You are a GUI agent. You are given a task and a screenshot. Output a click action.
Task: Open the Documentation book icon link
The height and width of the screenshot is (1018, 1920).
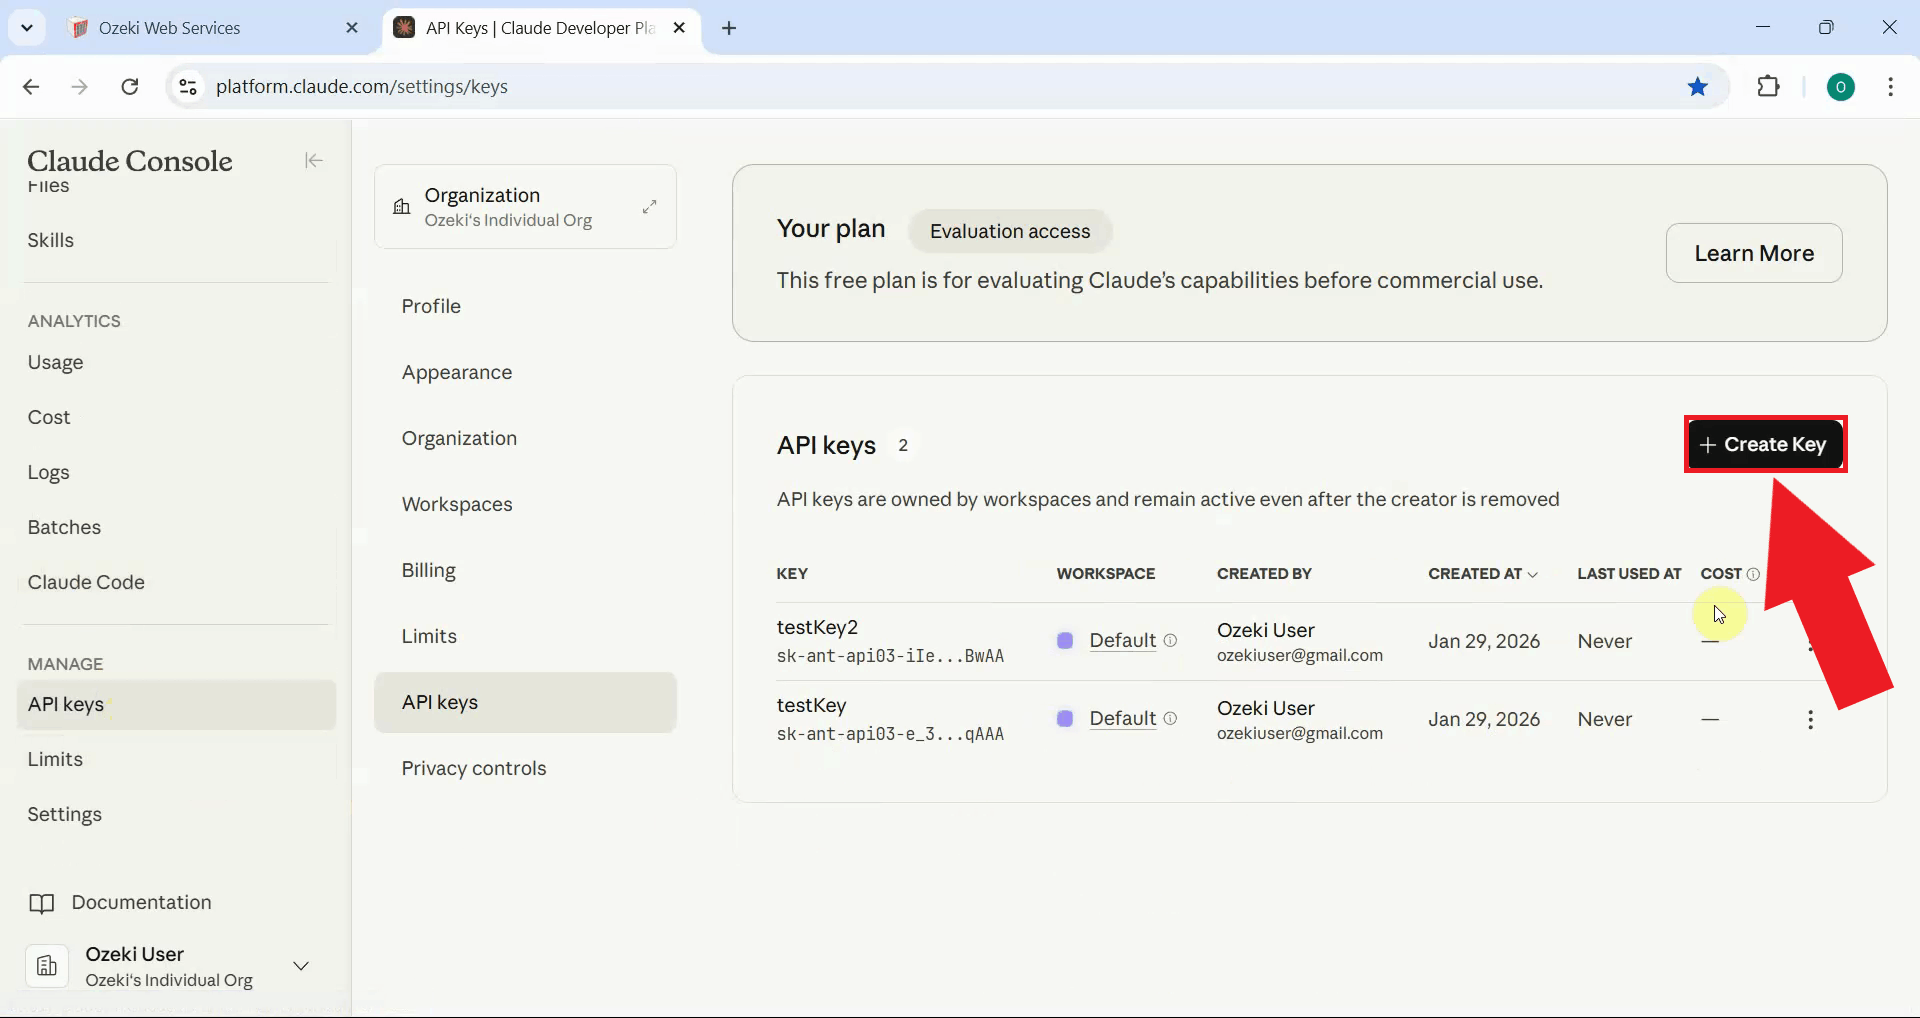coord(41,904)
